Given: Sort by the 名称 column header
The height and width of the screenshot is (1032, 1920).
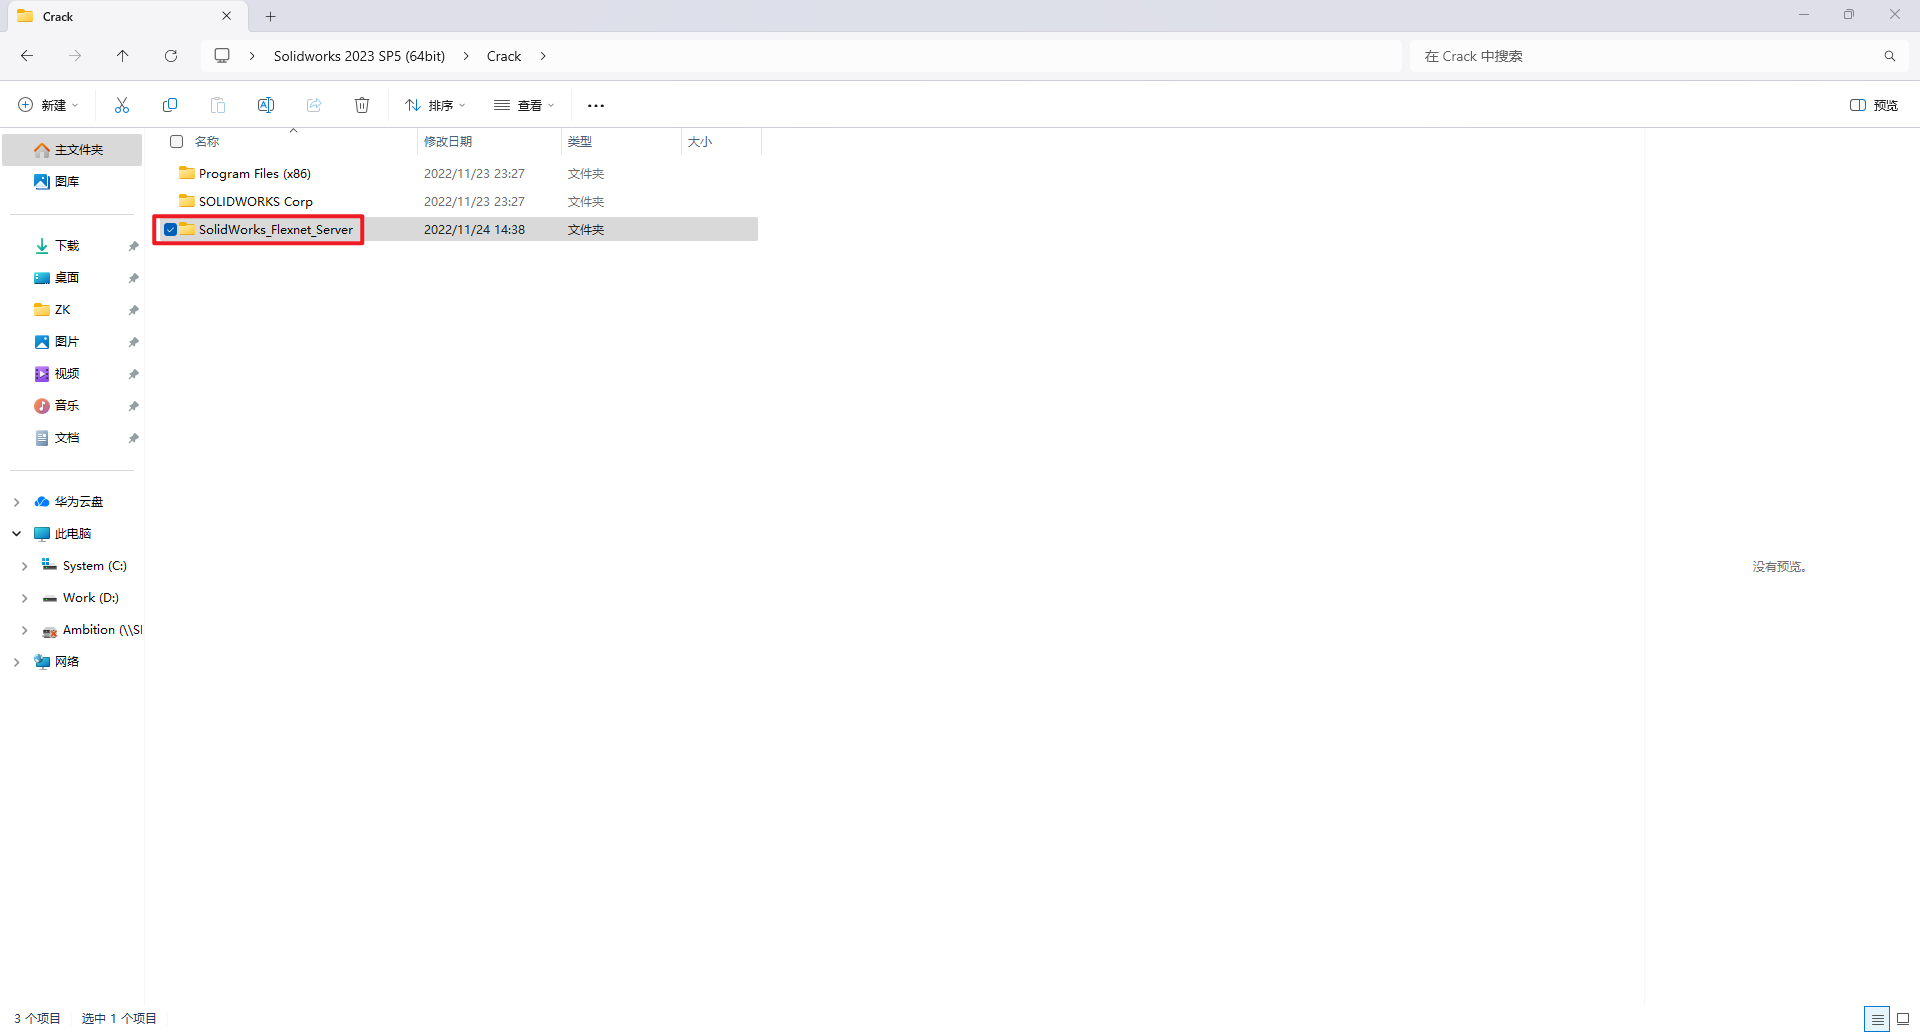Looking at the screenshot, I should pos(290,142).
